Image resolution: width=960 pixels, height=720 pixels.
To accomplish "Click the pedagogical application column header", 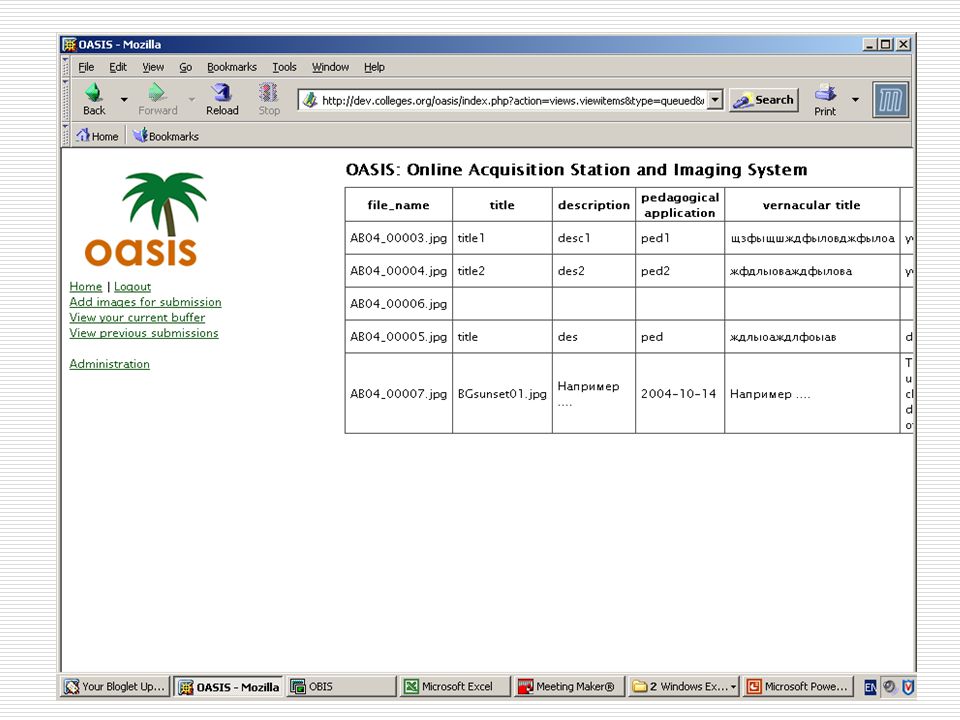I will [x=680, y=204].
